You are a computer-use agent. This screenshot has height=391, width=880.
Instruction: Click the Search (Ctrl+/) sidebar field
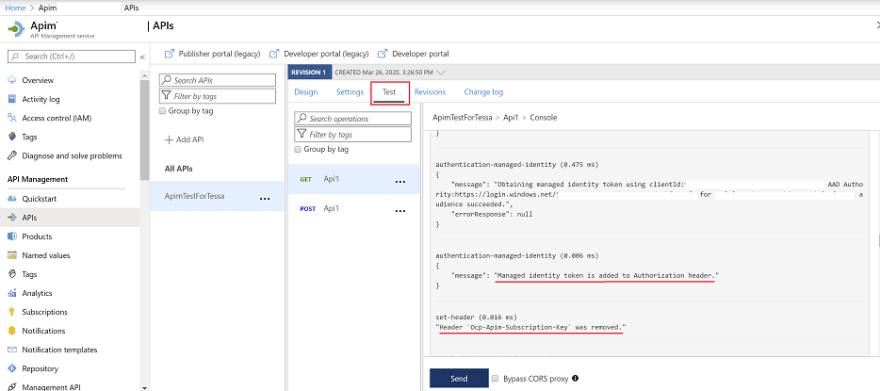click(71, 57)
